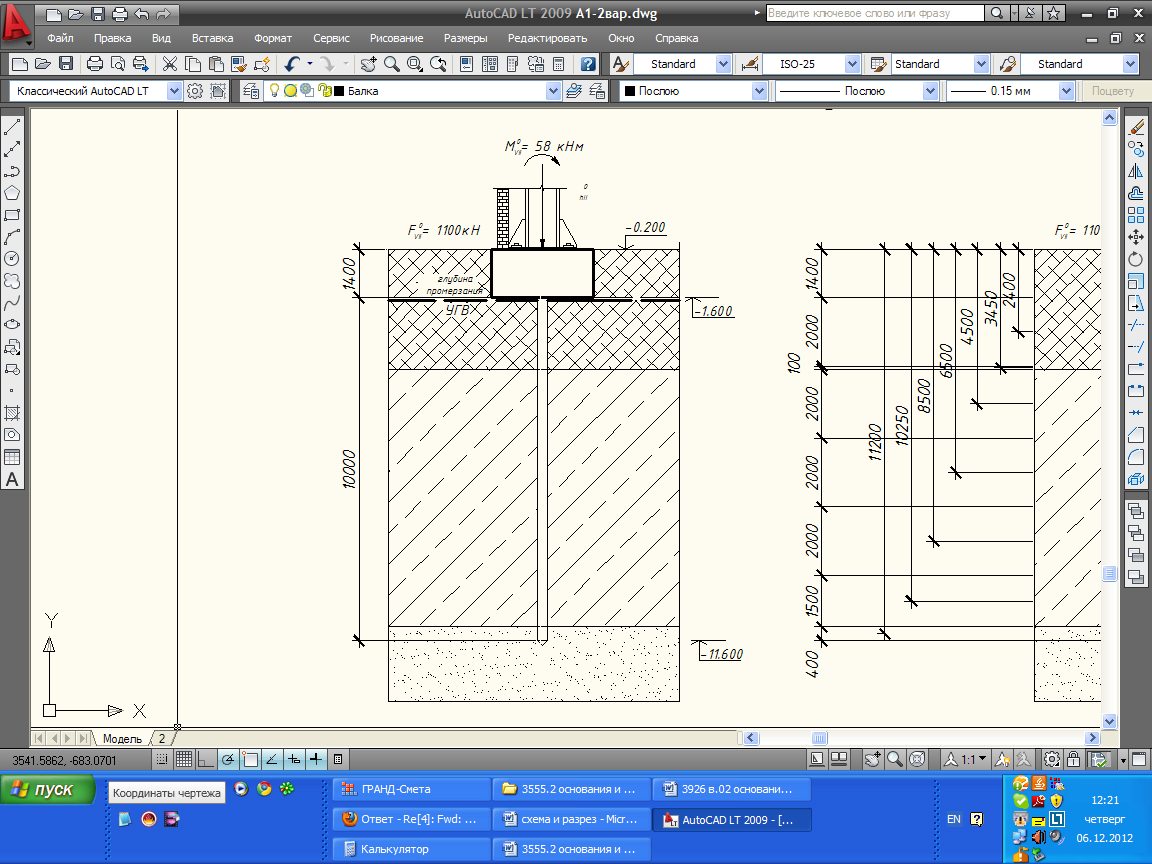Viewport: 1152px width, 864px height.
Task: Open the Формат menu
Action: click(273, 38)
